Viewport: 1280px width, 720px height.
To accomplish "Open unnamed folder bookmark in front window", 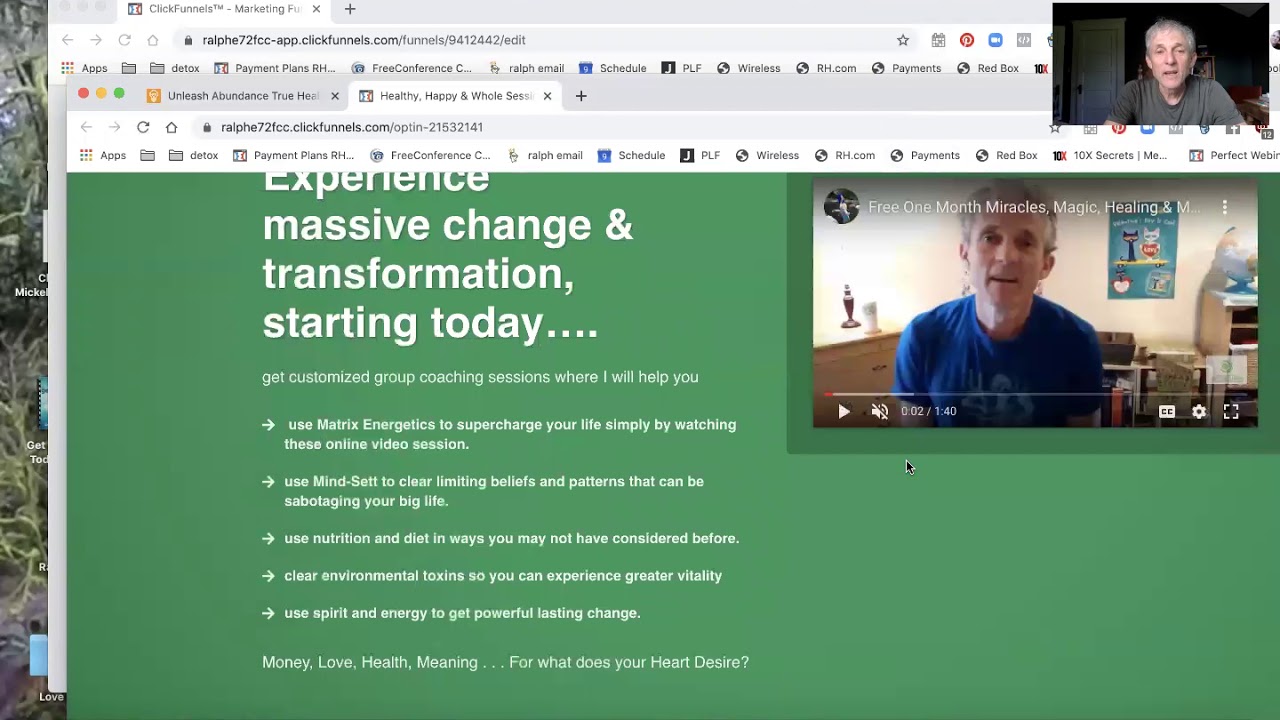I will [148, 155].
